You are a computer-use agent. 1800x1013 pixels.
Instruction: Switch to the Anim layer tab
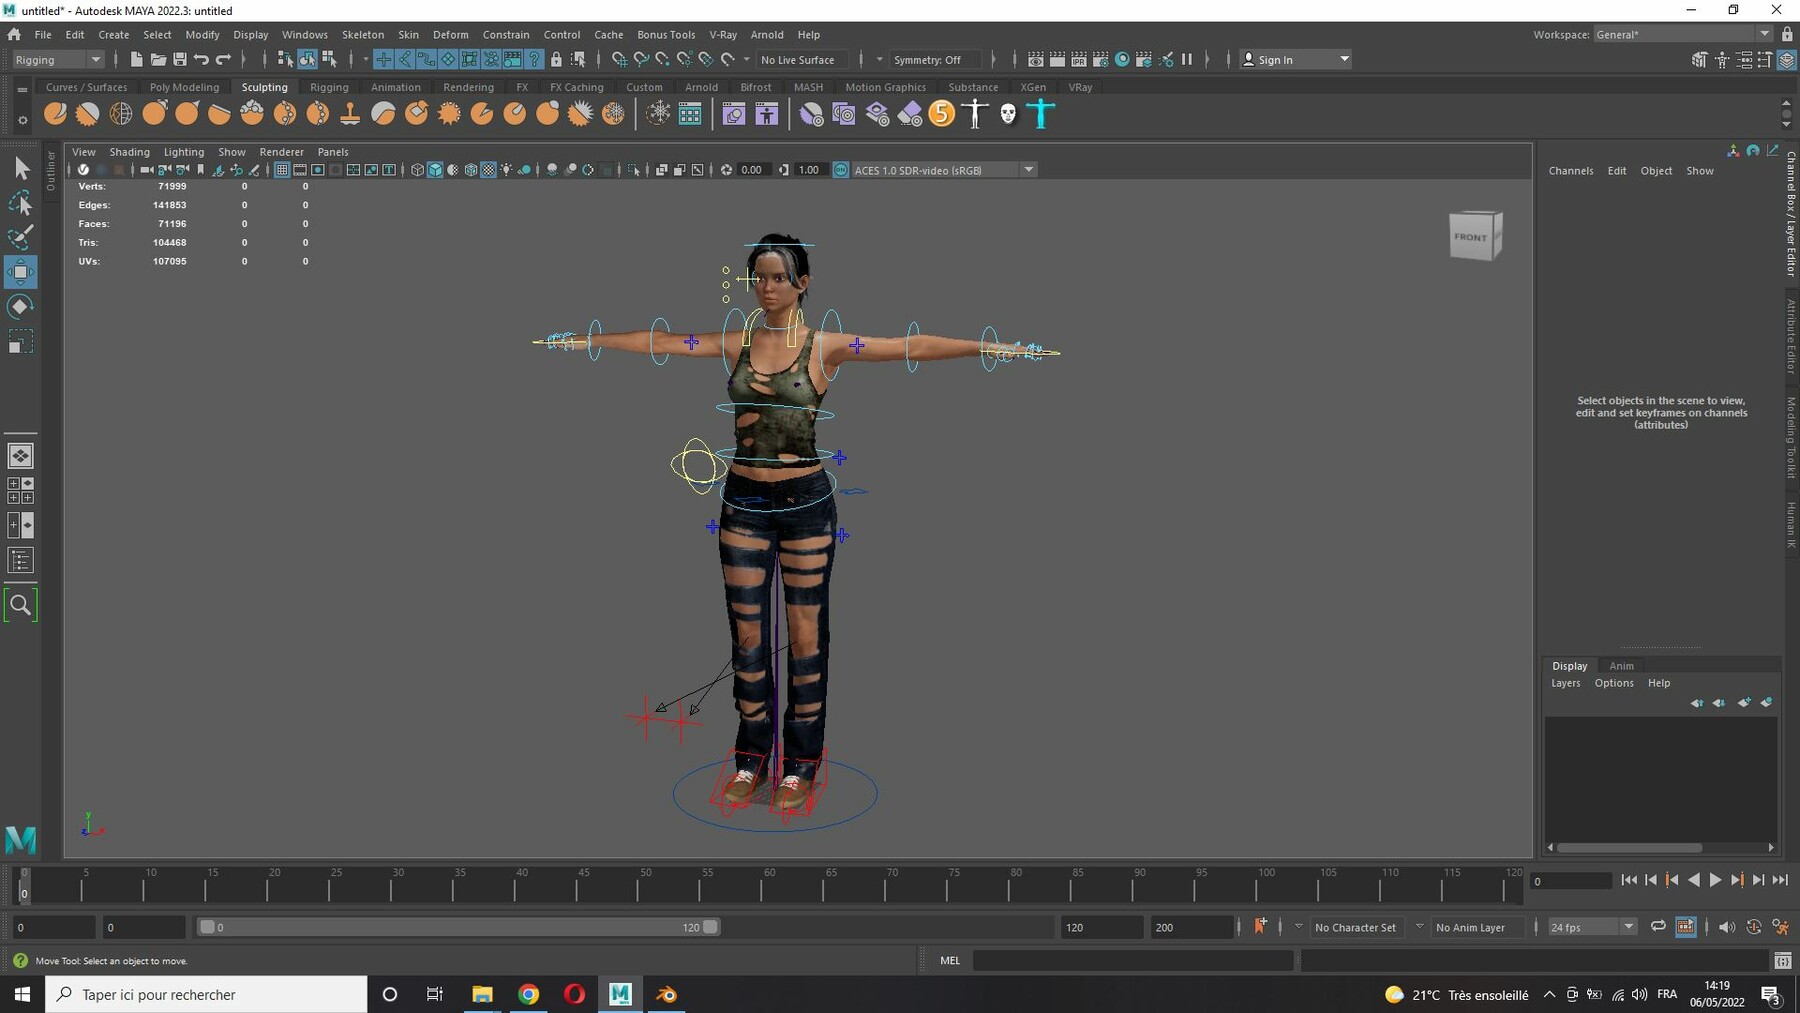point(1621,666)
